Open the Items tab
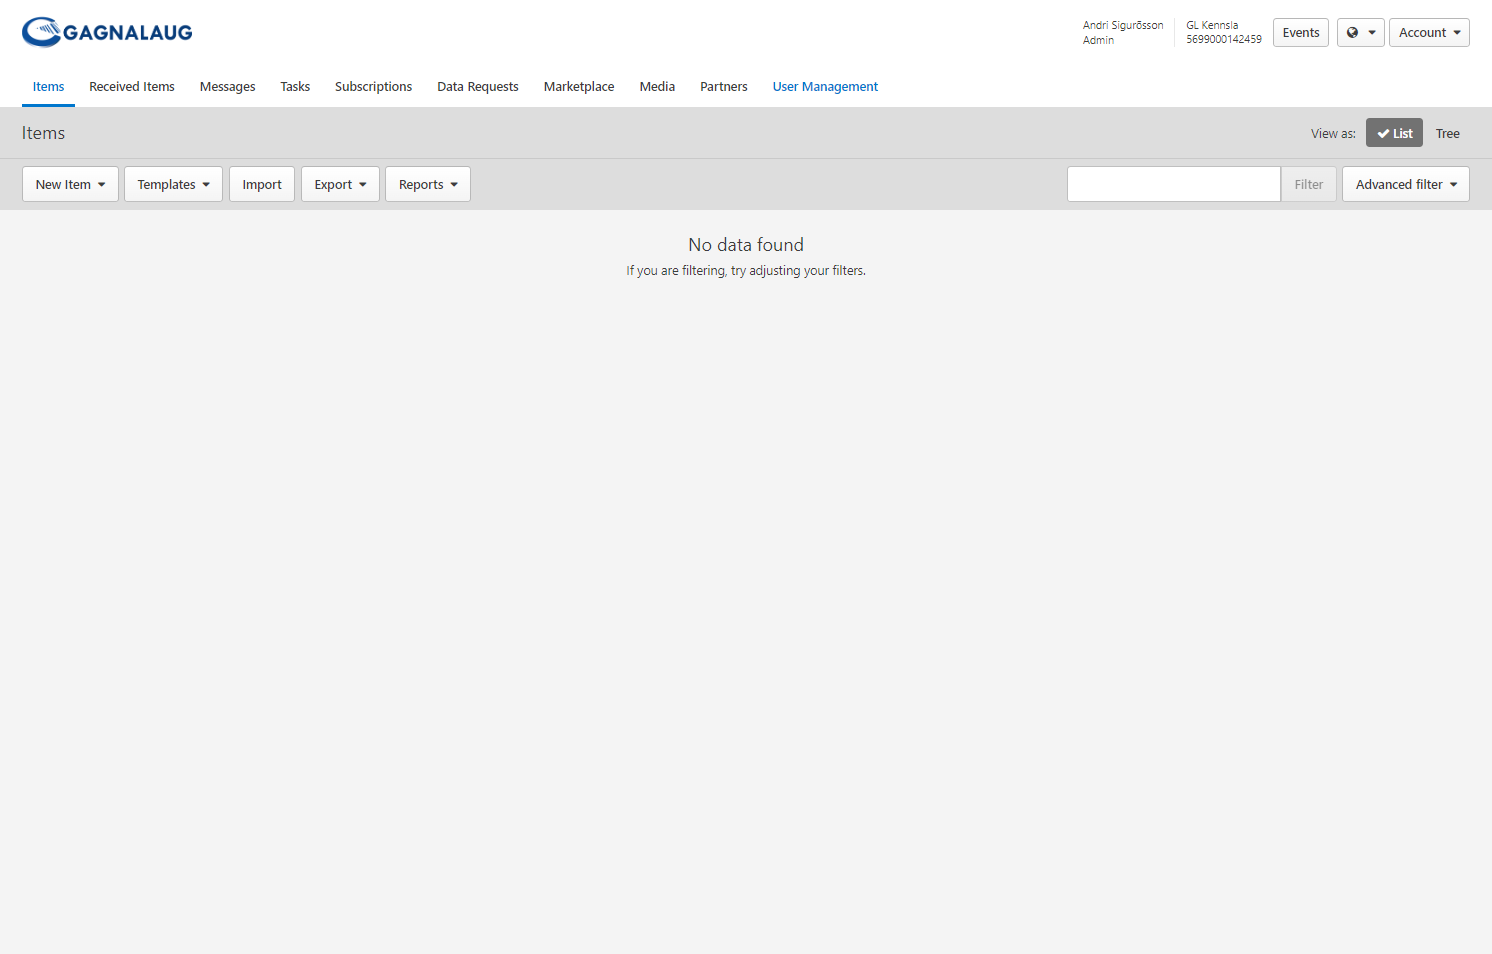1492x954 pixels. (x=48, y=87)
